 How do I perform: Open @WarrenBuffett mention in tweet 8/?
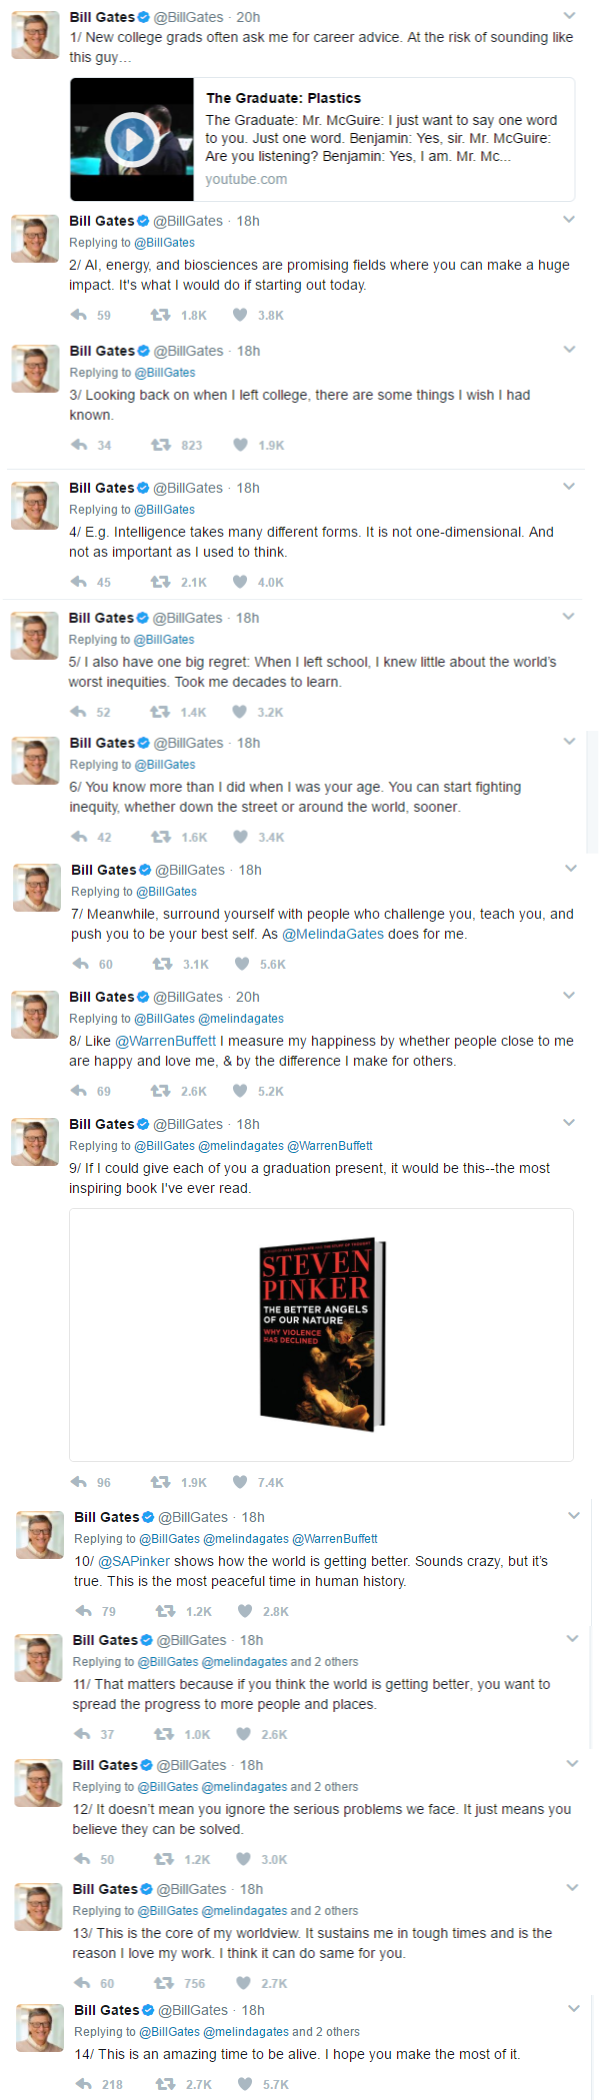(166, 1041)
